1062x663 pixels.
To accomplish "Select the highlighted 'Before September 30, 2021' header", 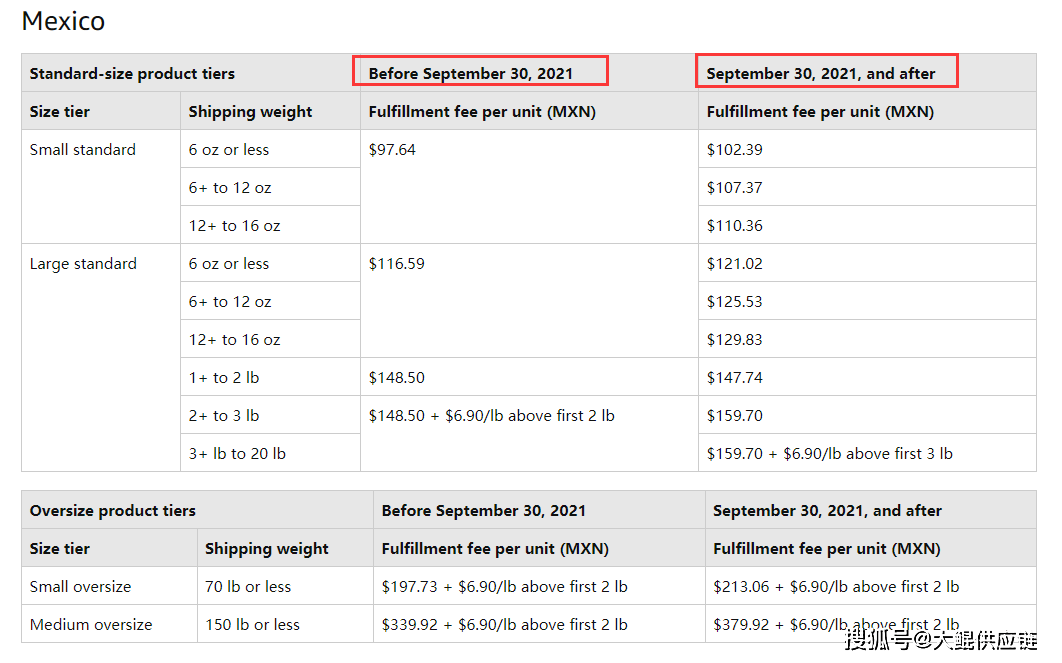I will coord(480,71).
